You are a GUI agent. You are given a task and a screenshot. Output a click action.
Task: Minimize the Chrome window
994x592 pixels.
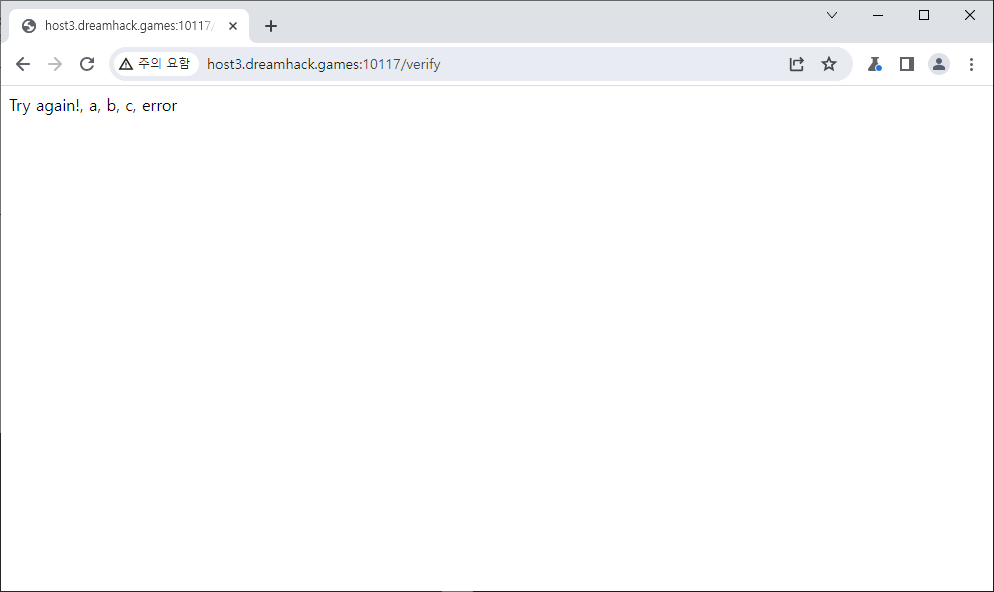tap(878, 15)
